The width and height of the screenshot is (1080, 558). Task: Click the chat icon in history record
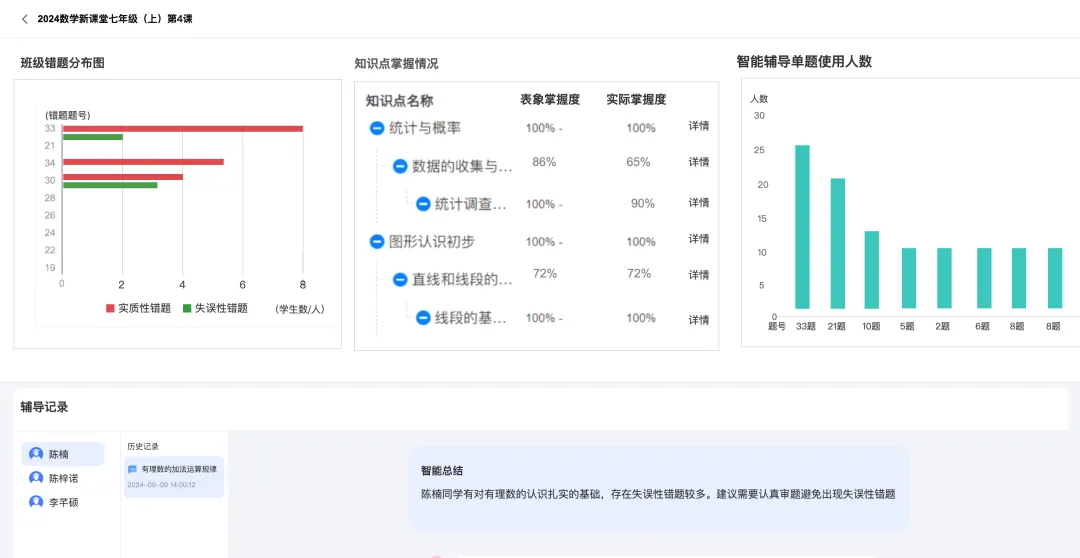click(x=132, y=469)
